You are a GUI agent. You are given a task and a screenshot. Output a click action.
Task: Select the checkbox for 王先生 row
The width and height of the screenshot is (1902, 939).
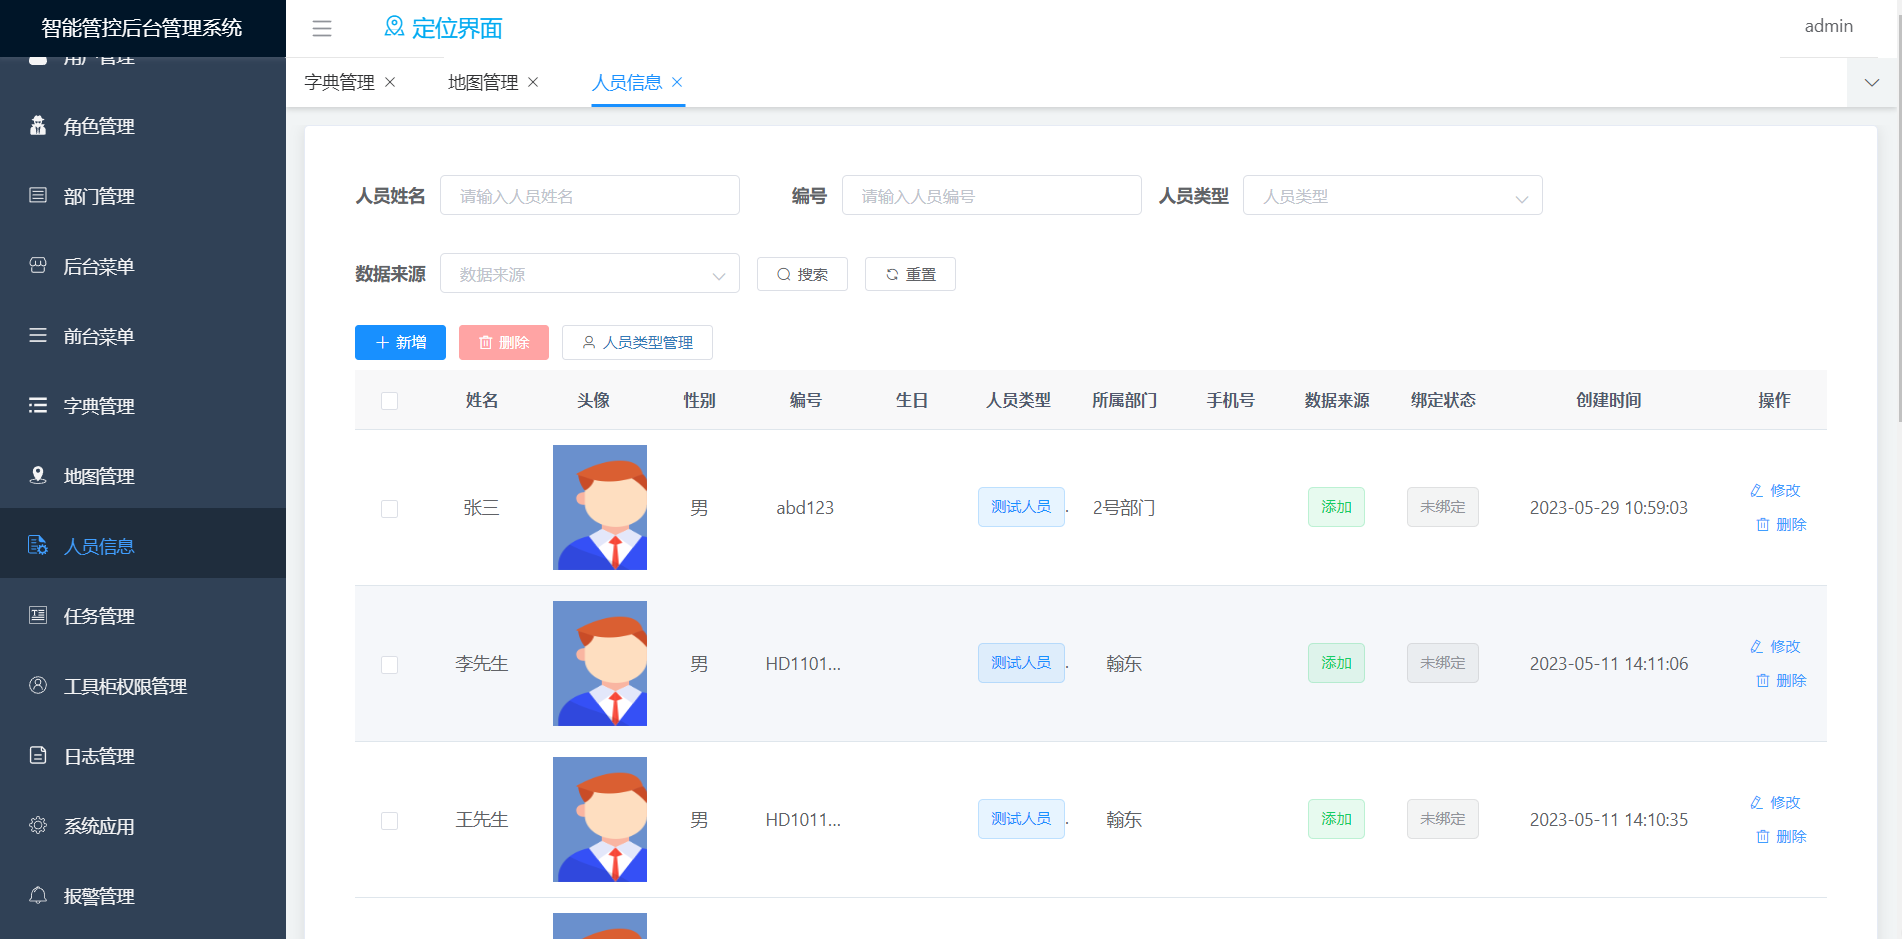[x=390, y=821]
